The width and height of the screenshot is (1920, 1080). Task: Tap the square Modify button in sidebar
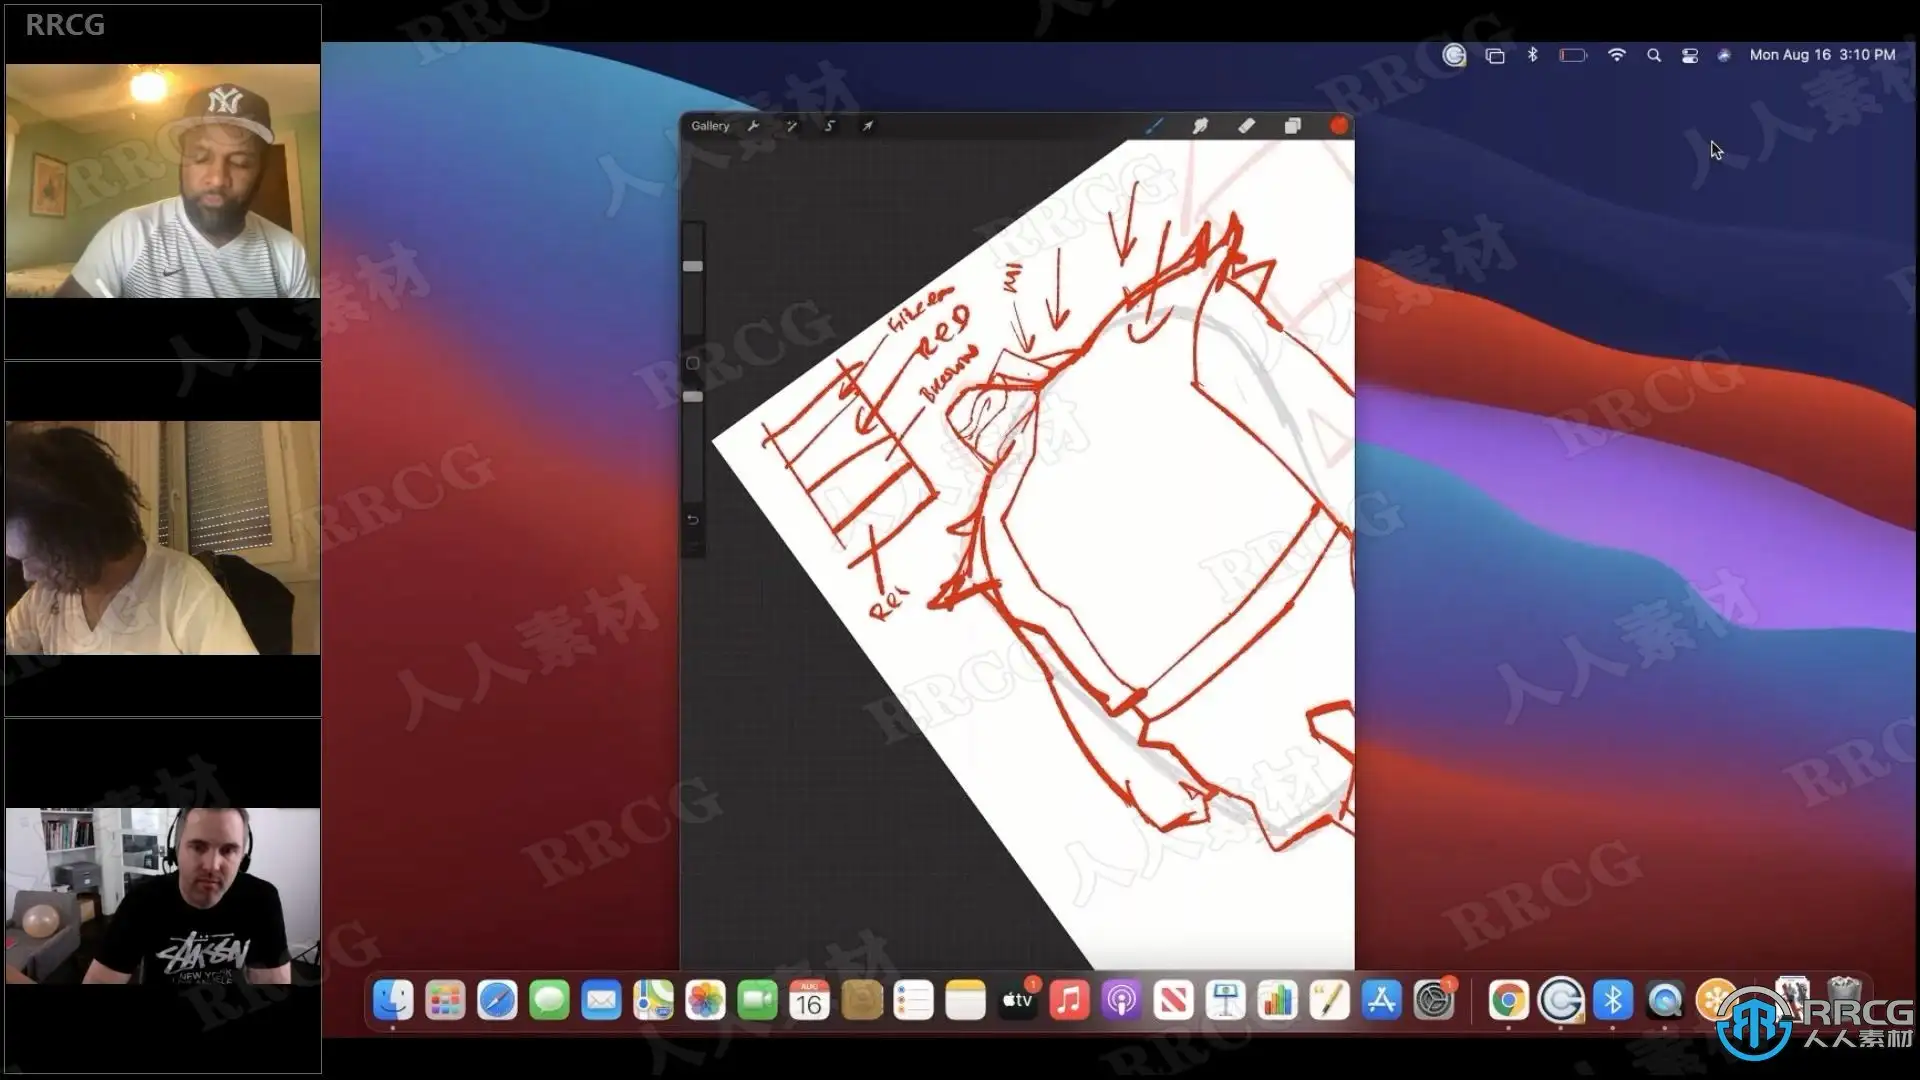[693, 363]
